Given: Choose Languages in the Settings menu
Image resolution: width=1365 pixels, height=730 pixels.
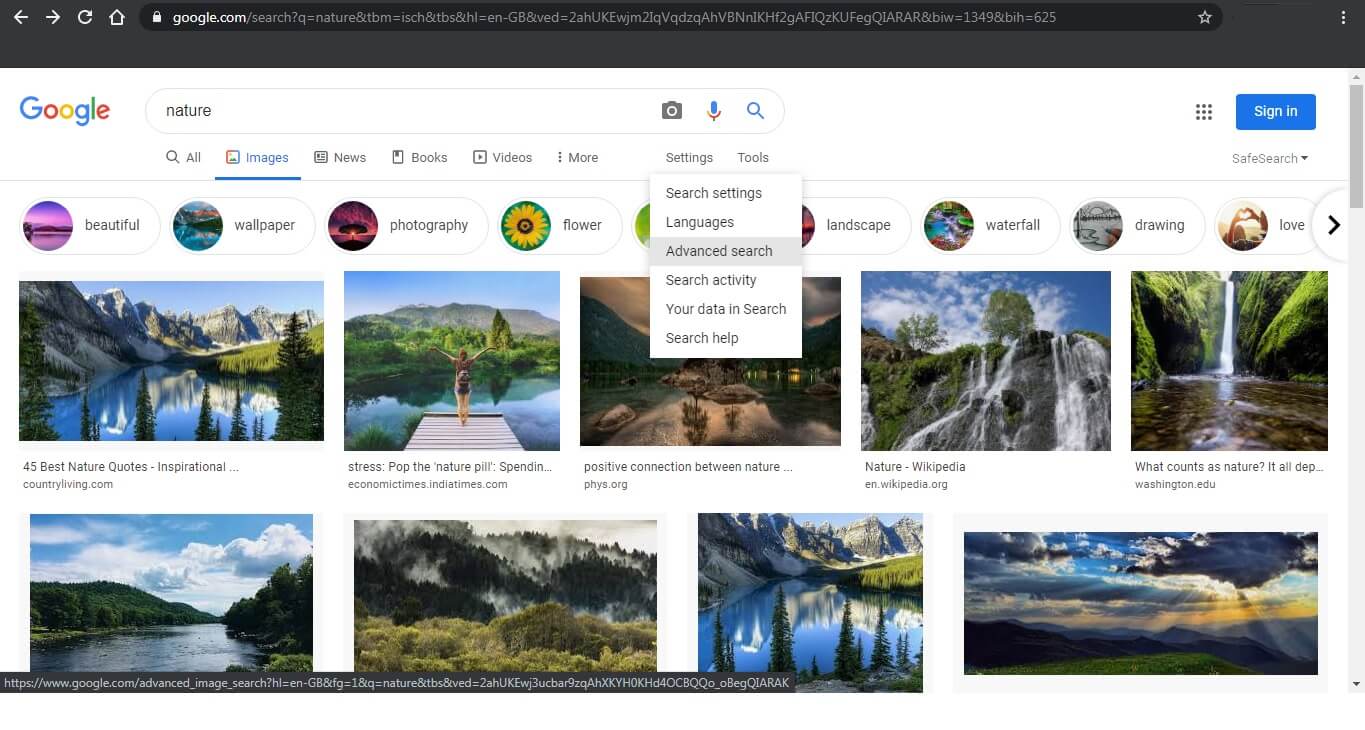Looking at the screenshot, I should [x=699, y=222].
